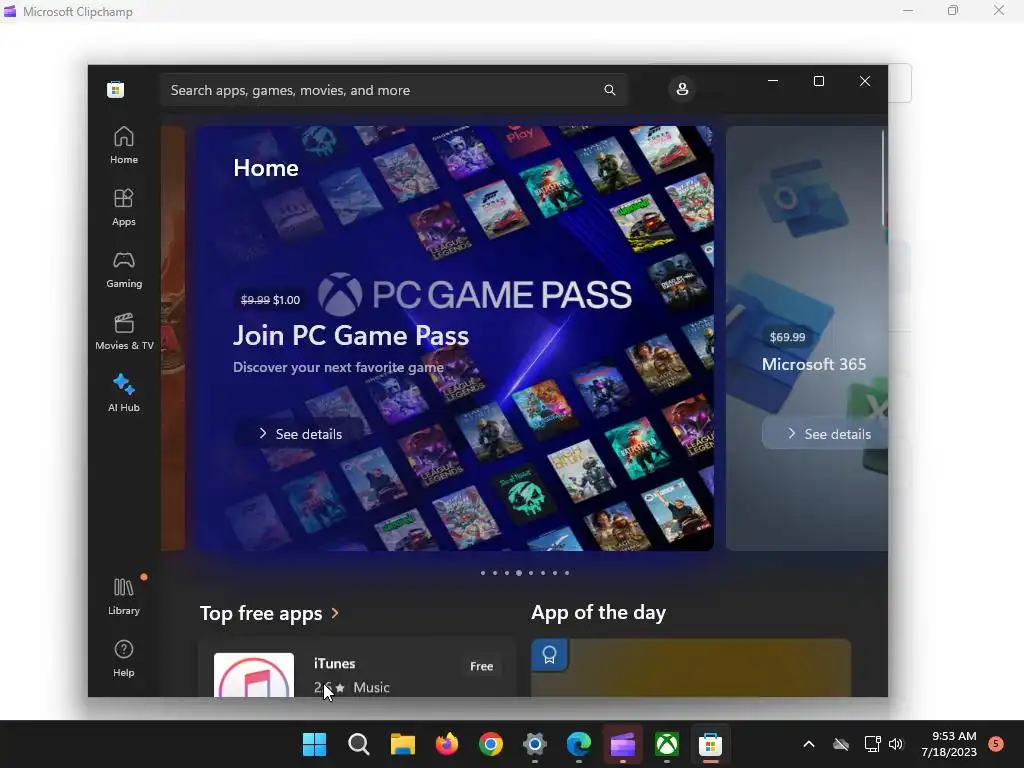This screenshot has width=1024, height=768.
Task: Switch to Clipchamp in the taskbar
Action: [622, 744]
